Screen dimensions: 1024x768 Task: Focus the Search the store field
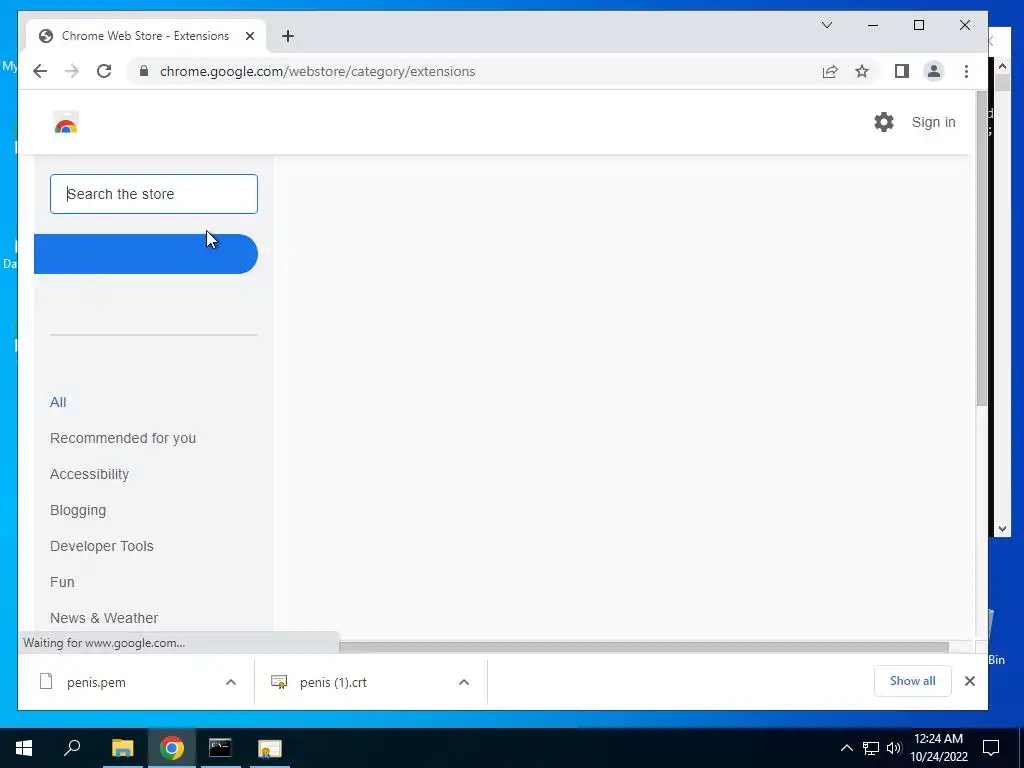(x=154, y=194)
